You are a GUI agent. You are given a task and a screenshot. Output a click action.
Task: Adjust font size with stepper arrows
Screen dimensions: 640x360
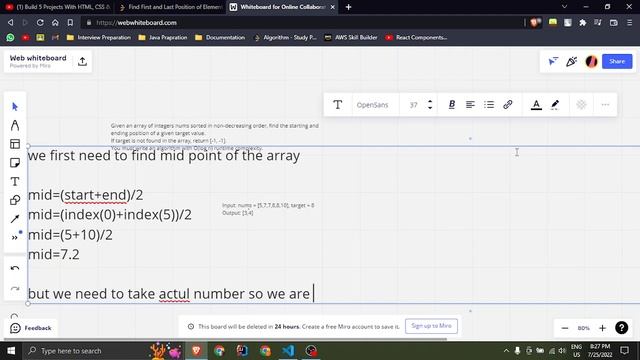point(430,105)
